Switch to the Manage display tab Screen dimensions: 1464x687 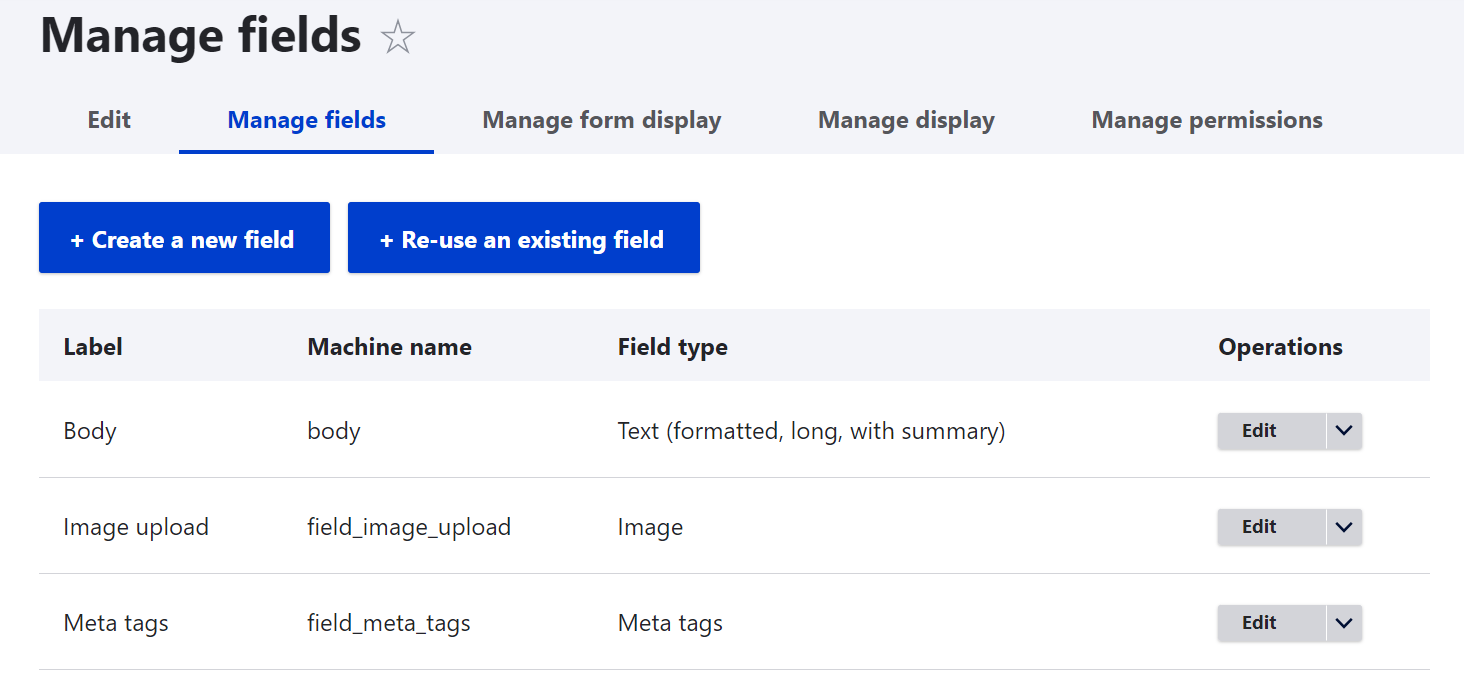pyautogui.click(x=906, y=120)
